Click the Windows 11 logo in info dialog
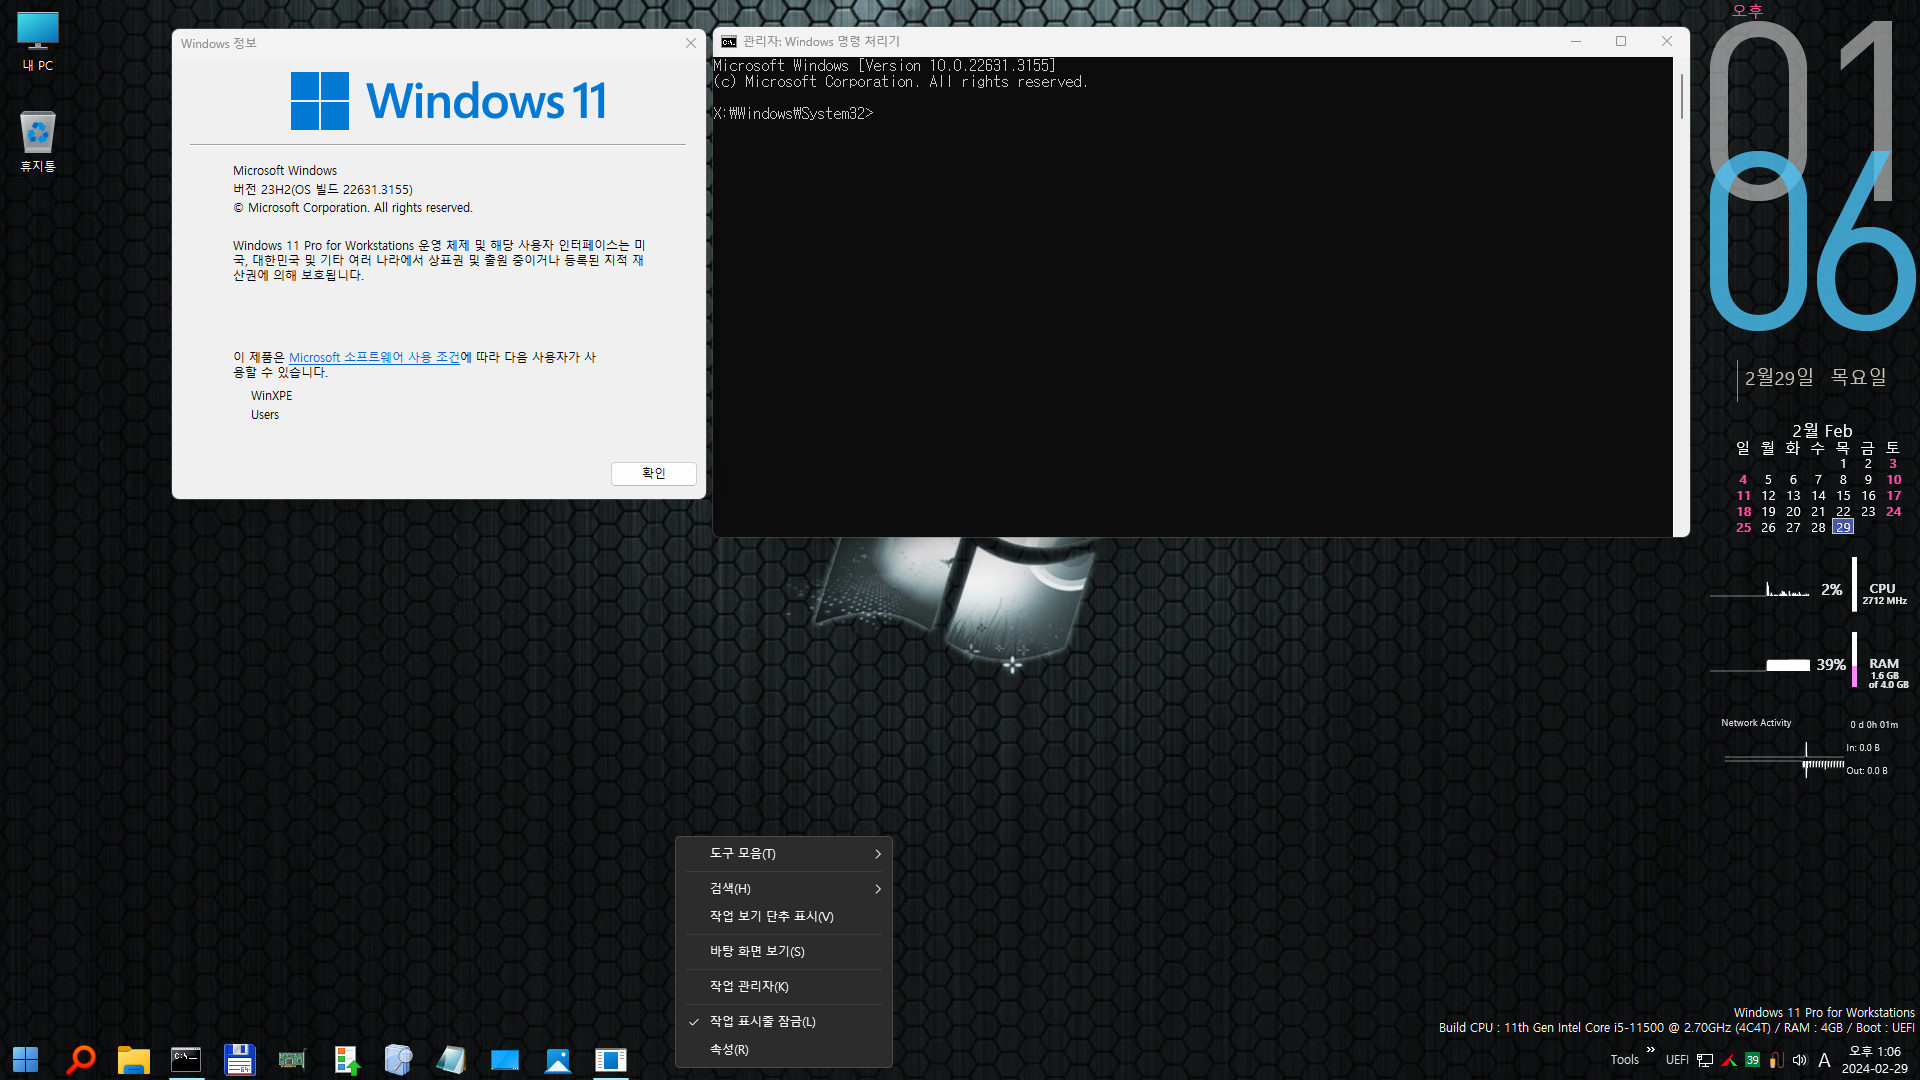 point(448,101)
